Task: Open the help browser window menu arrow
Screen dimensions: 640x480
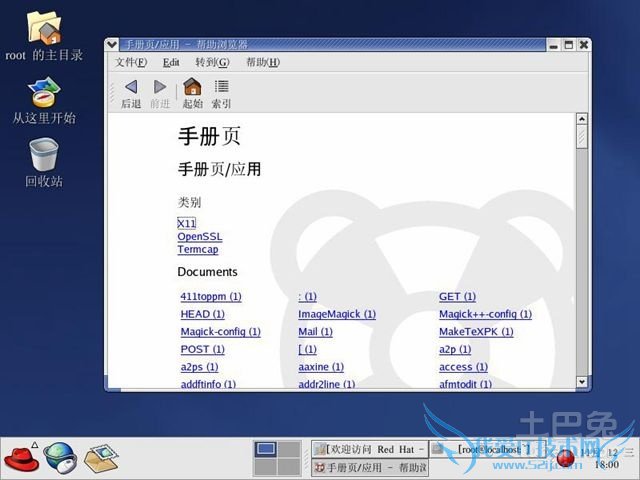Action: point(111,44)
